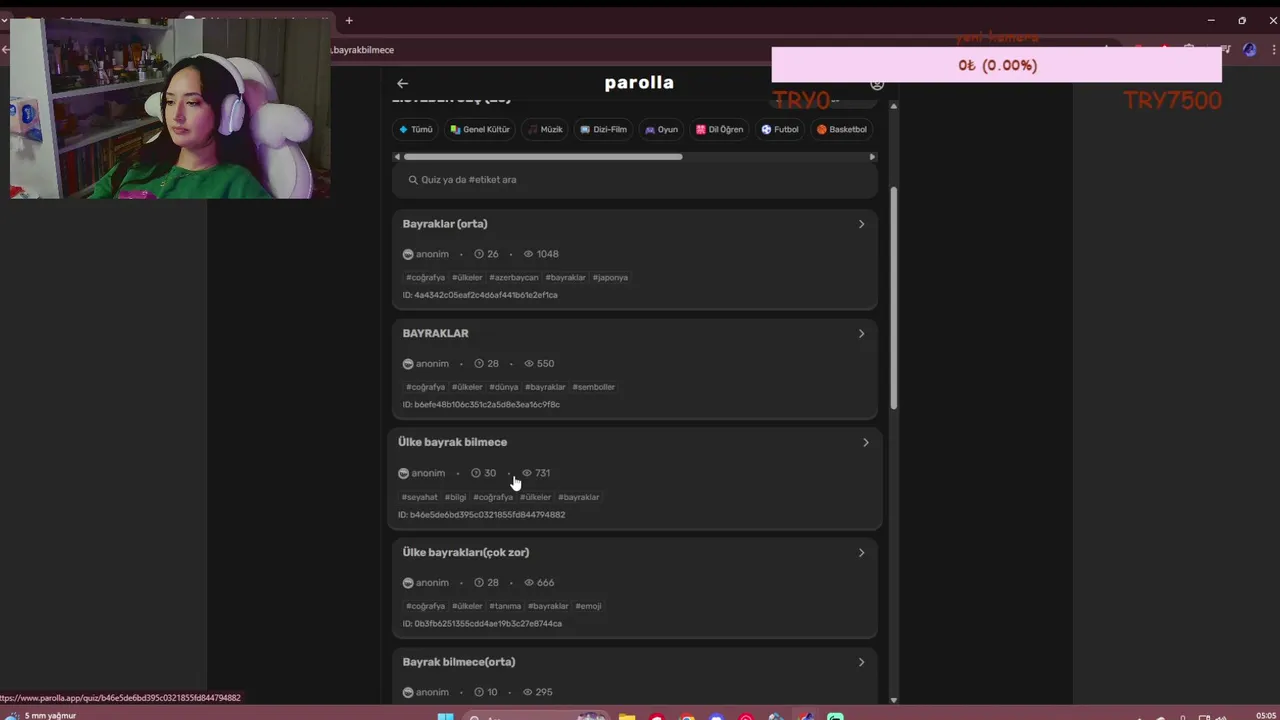Click the #seyahat tag
The height and width of the screenshot is (720, 1280).
point(420,497)
